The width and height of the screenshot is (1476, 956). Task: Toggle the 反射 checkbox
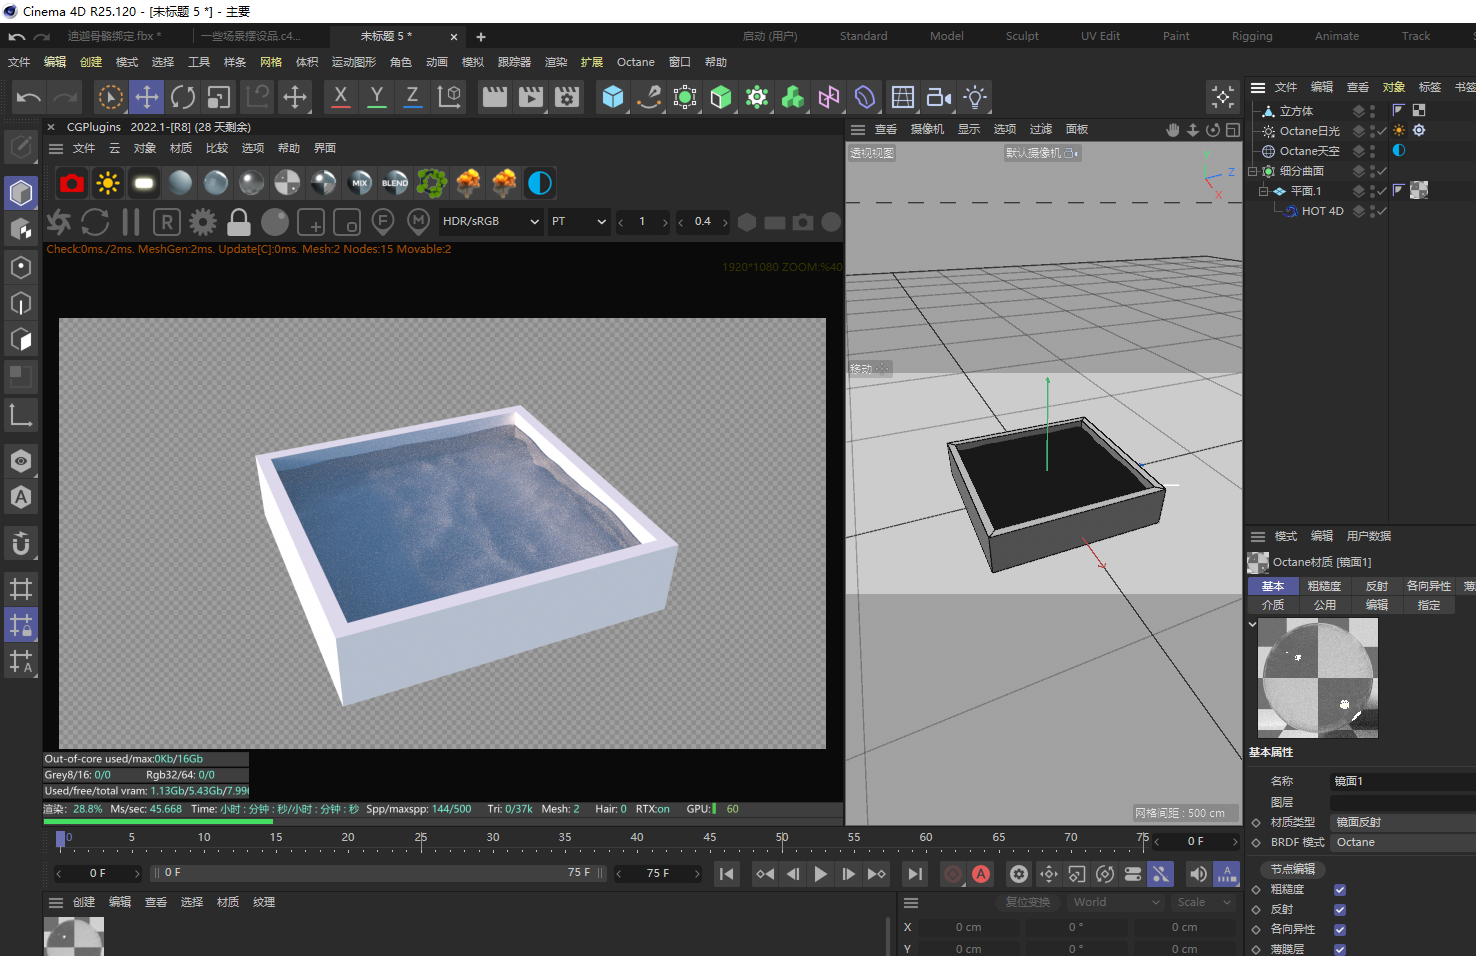coord(1340,909)
